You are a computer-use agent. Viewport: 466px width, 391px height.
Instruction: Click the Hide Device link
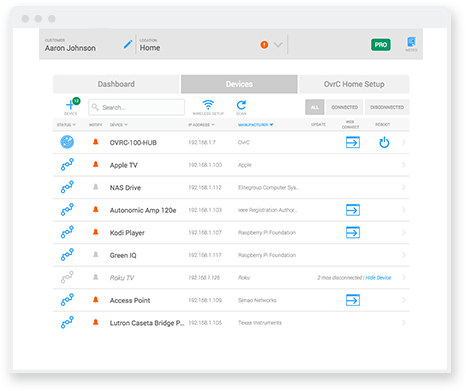[x=378, y=278]
